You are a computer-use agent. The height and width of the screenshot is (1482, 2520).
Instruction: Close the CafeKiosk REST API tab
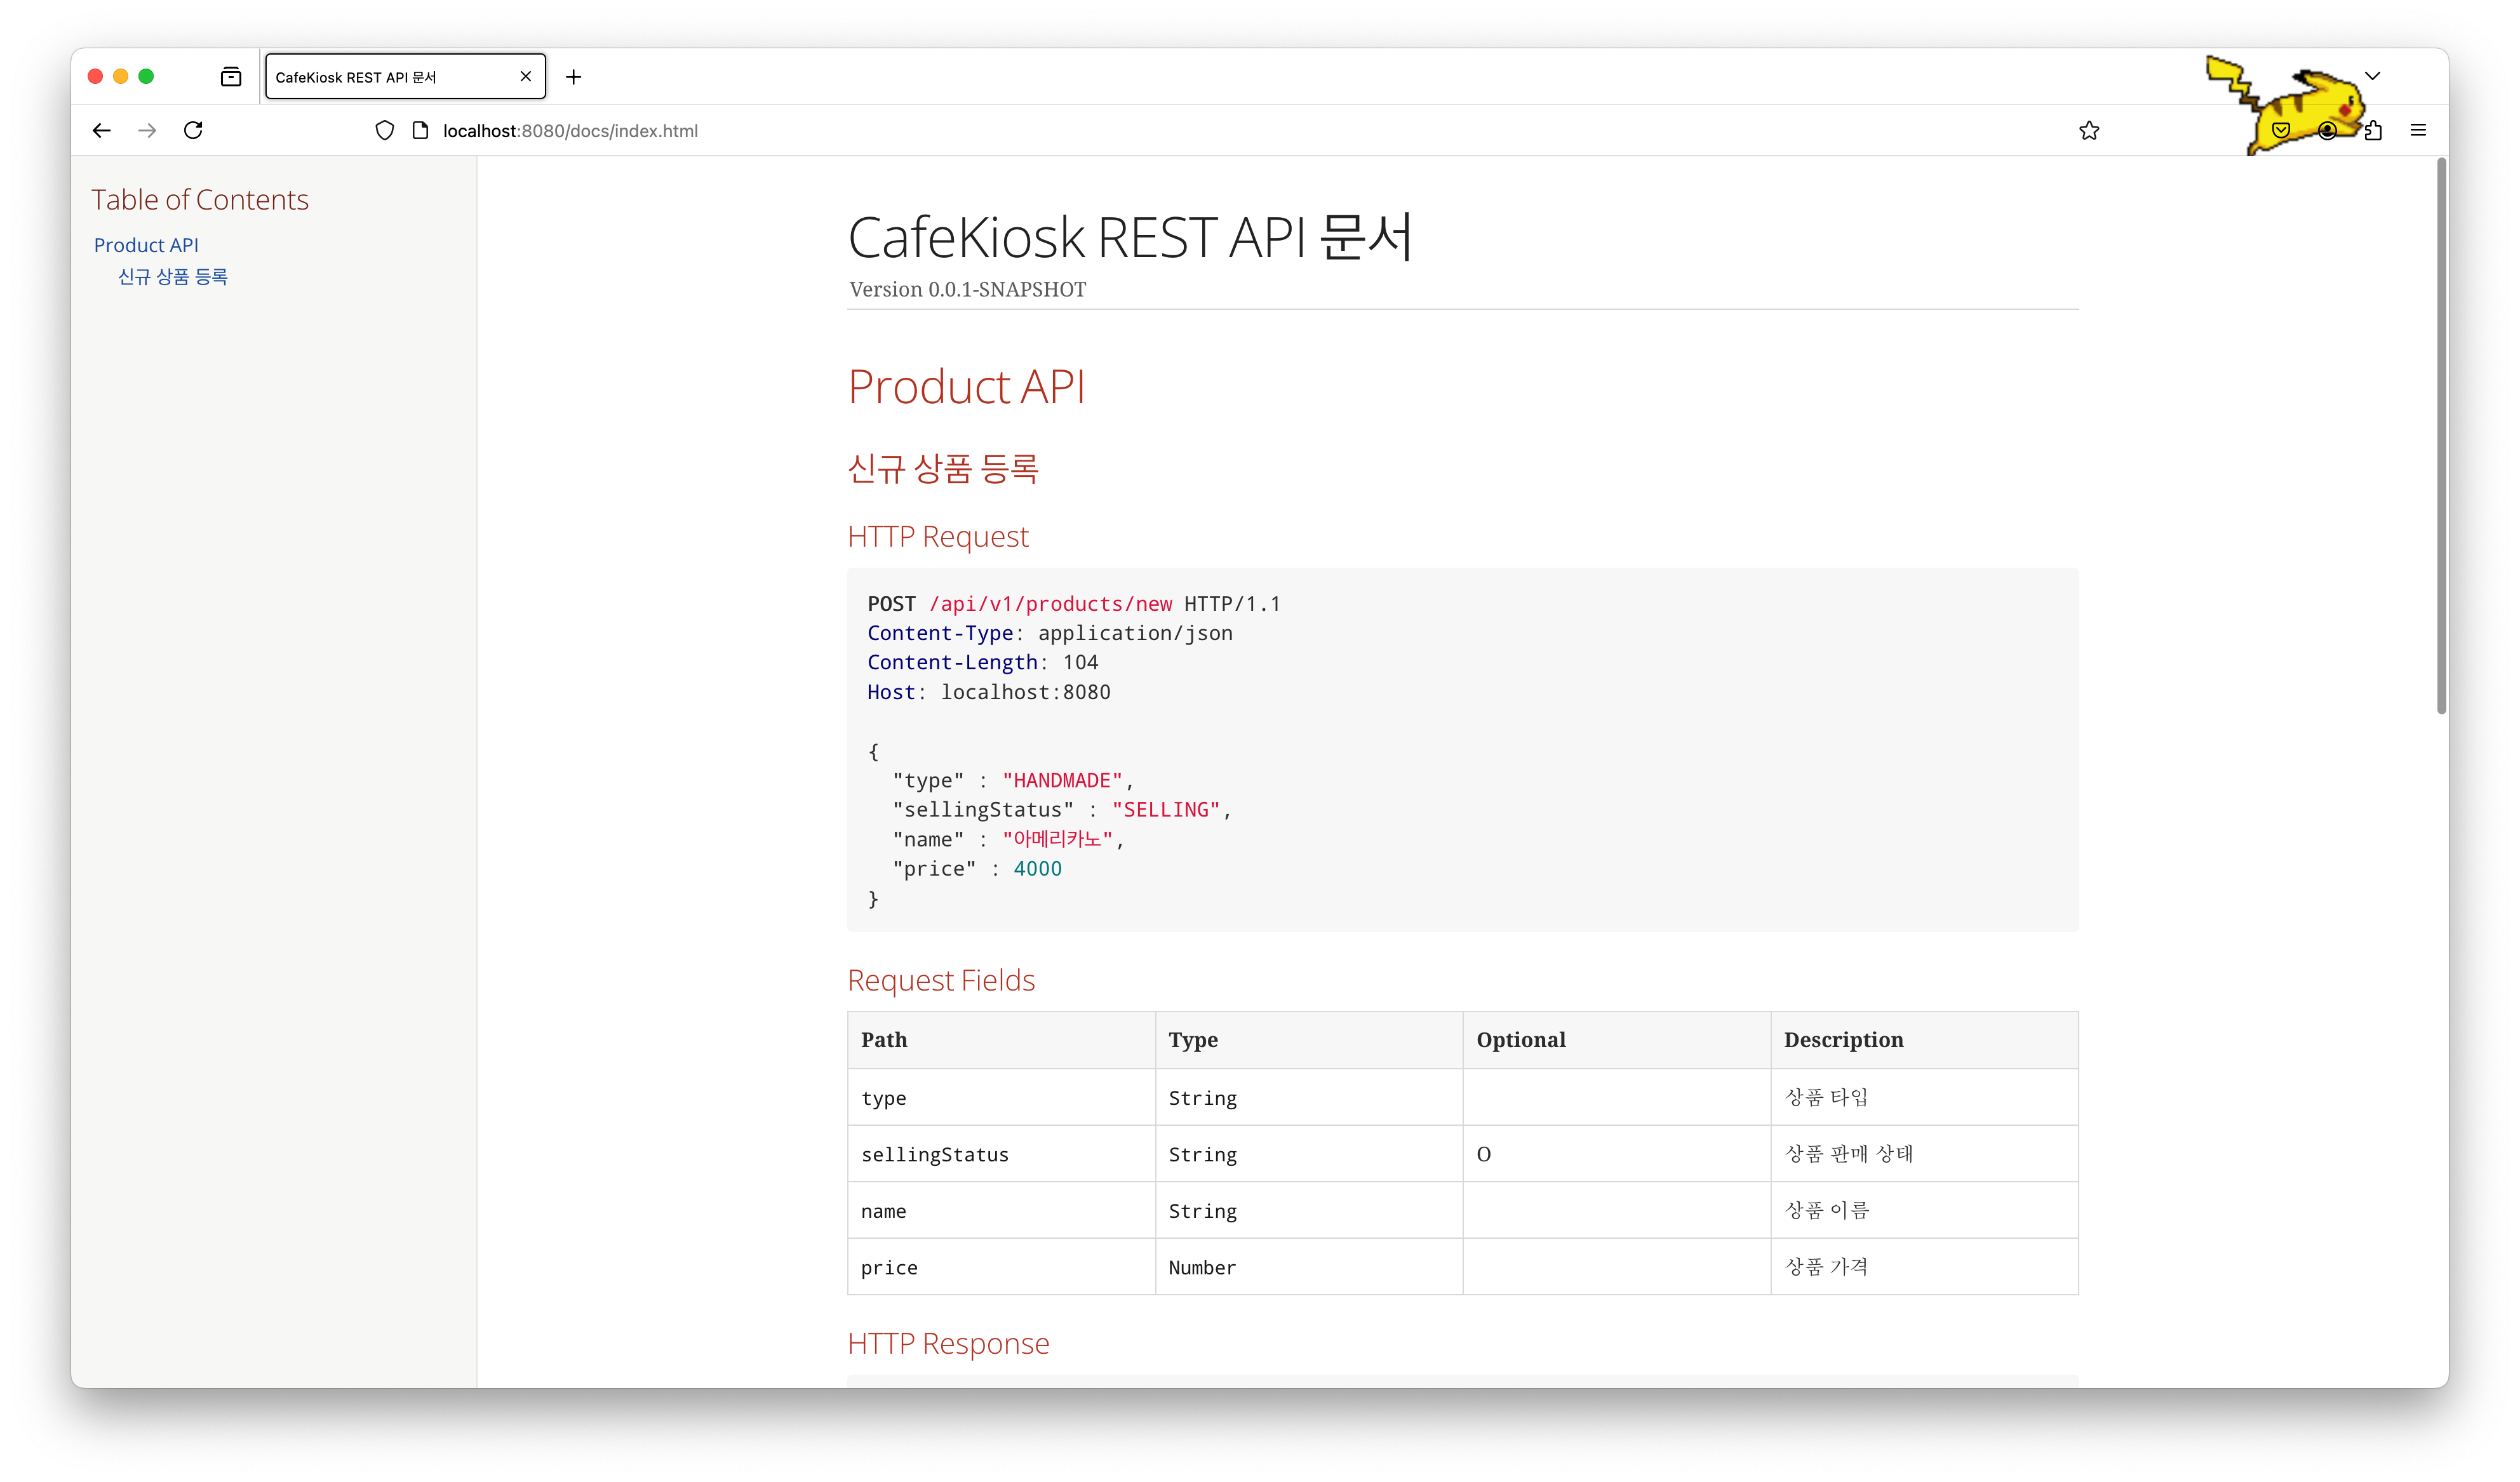coord(525,77)
